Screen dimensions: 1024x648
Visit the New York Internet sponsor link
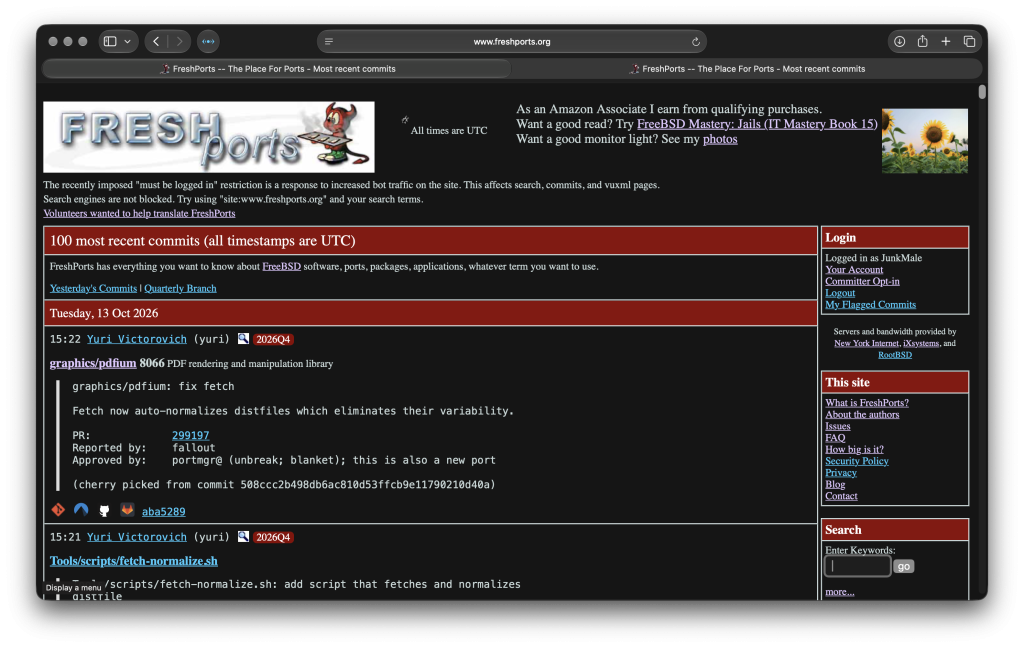click(866, 343)
